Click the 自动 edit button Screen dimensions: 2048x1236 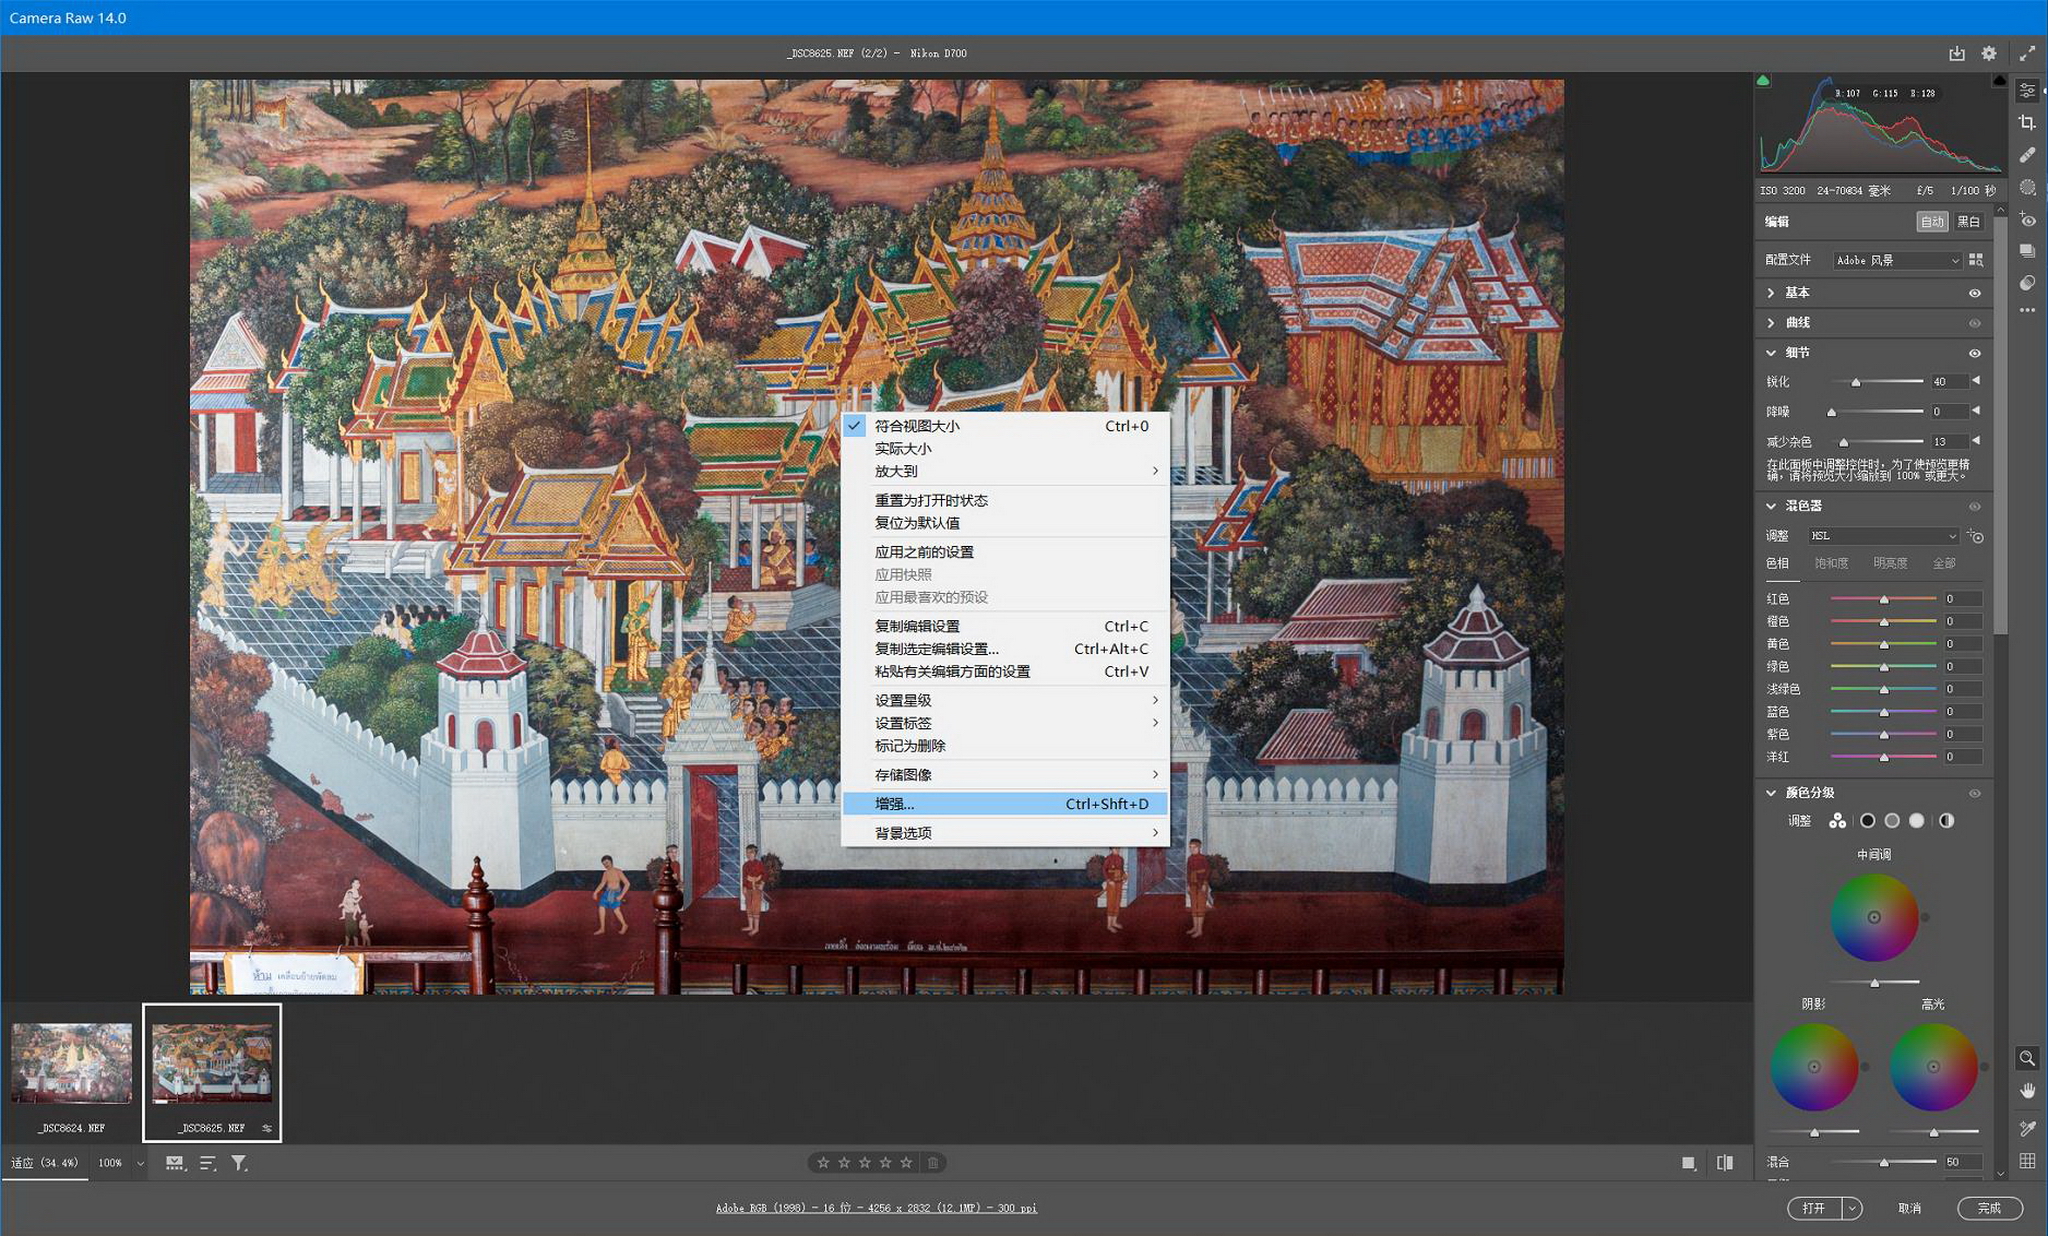(x=1932, y=222)
